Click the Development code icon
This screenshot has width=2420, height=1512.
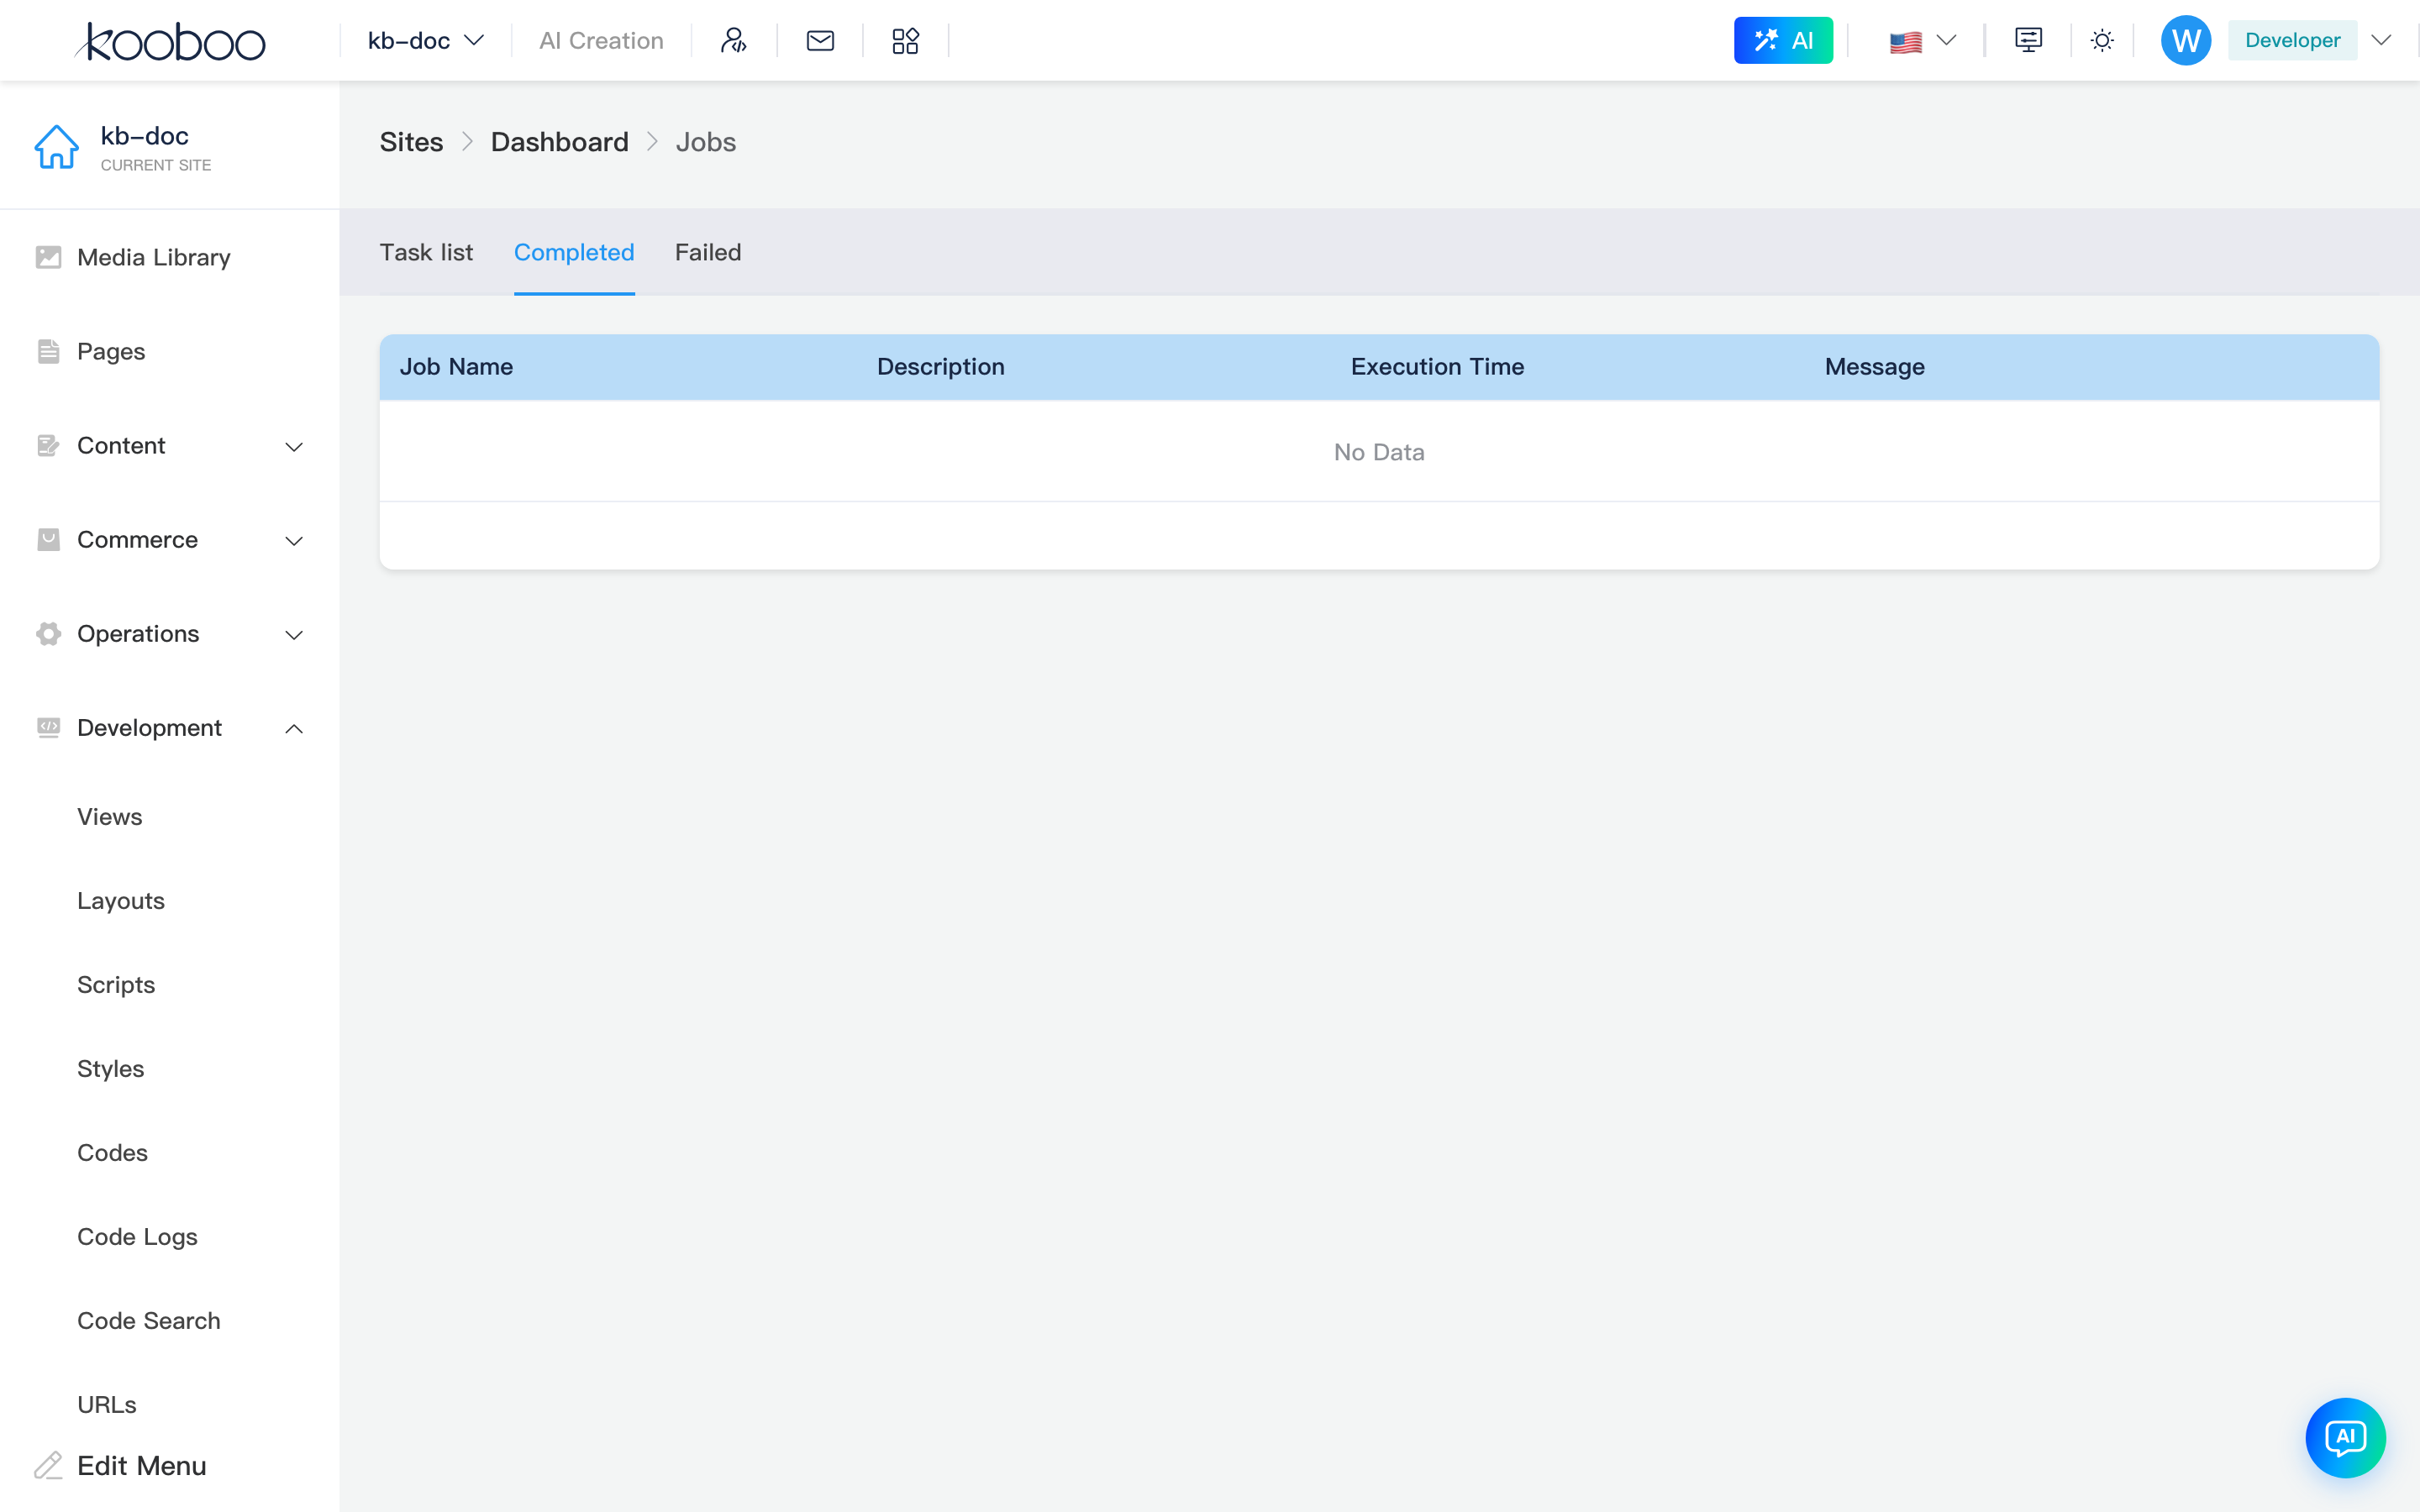[48, 728]
